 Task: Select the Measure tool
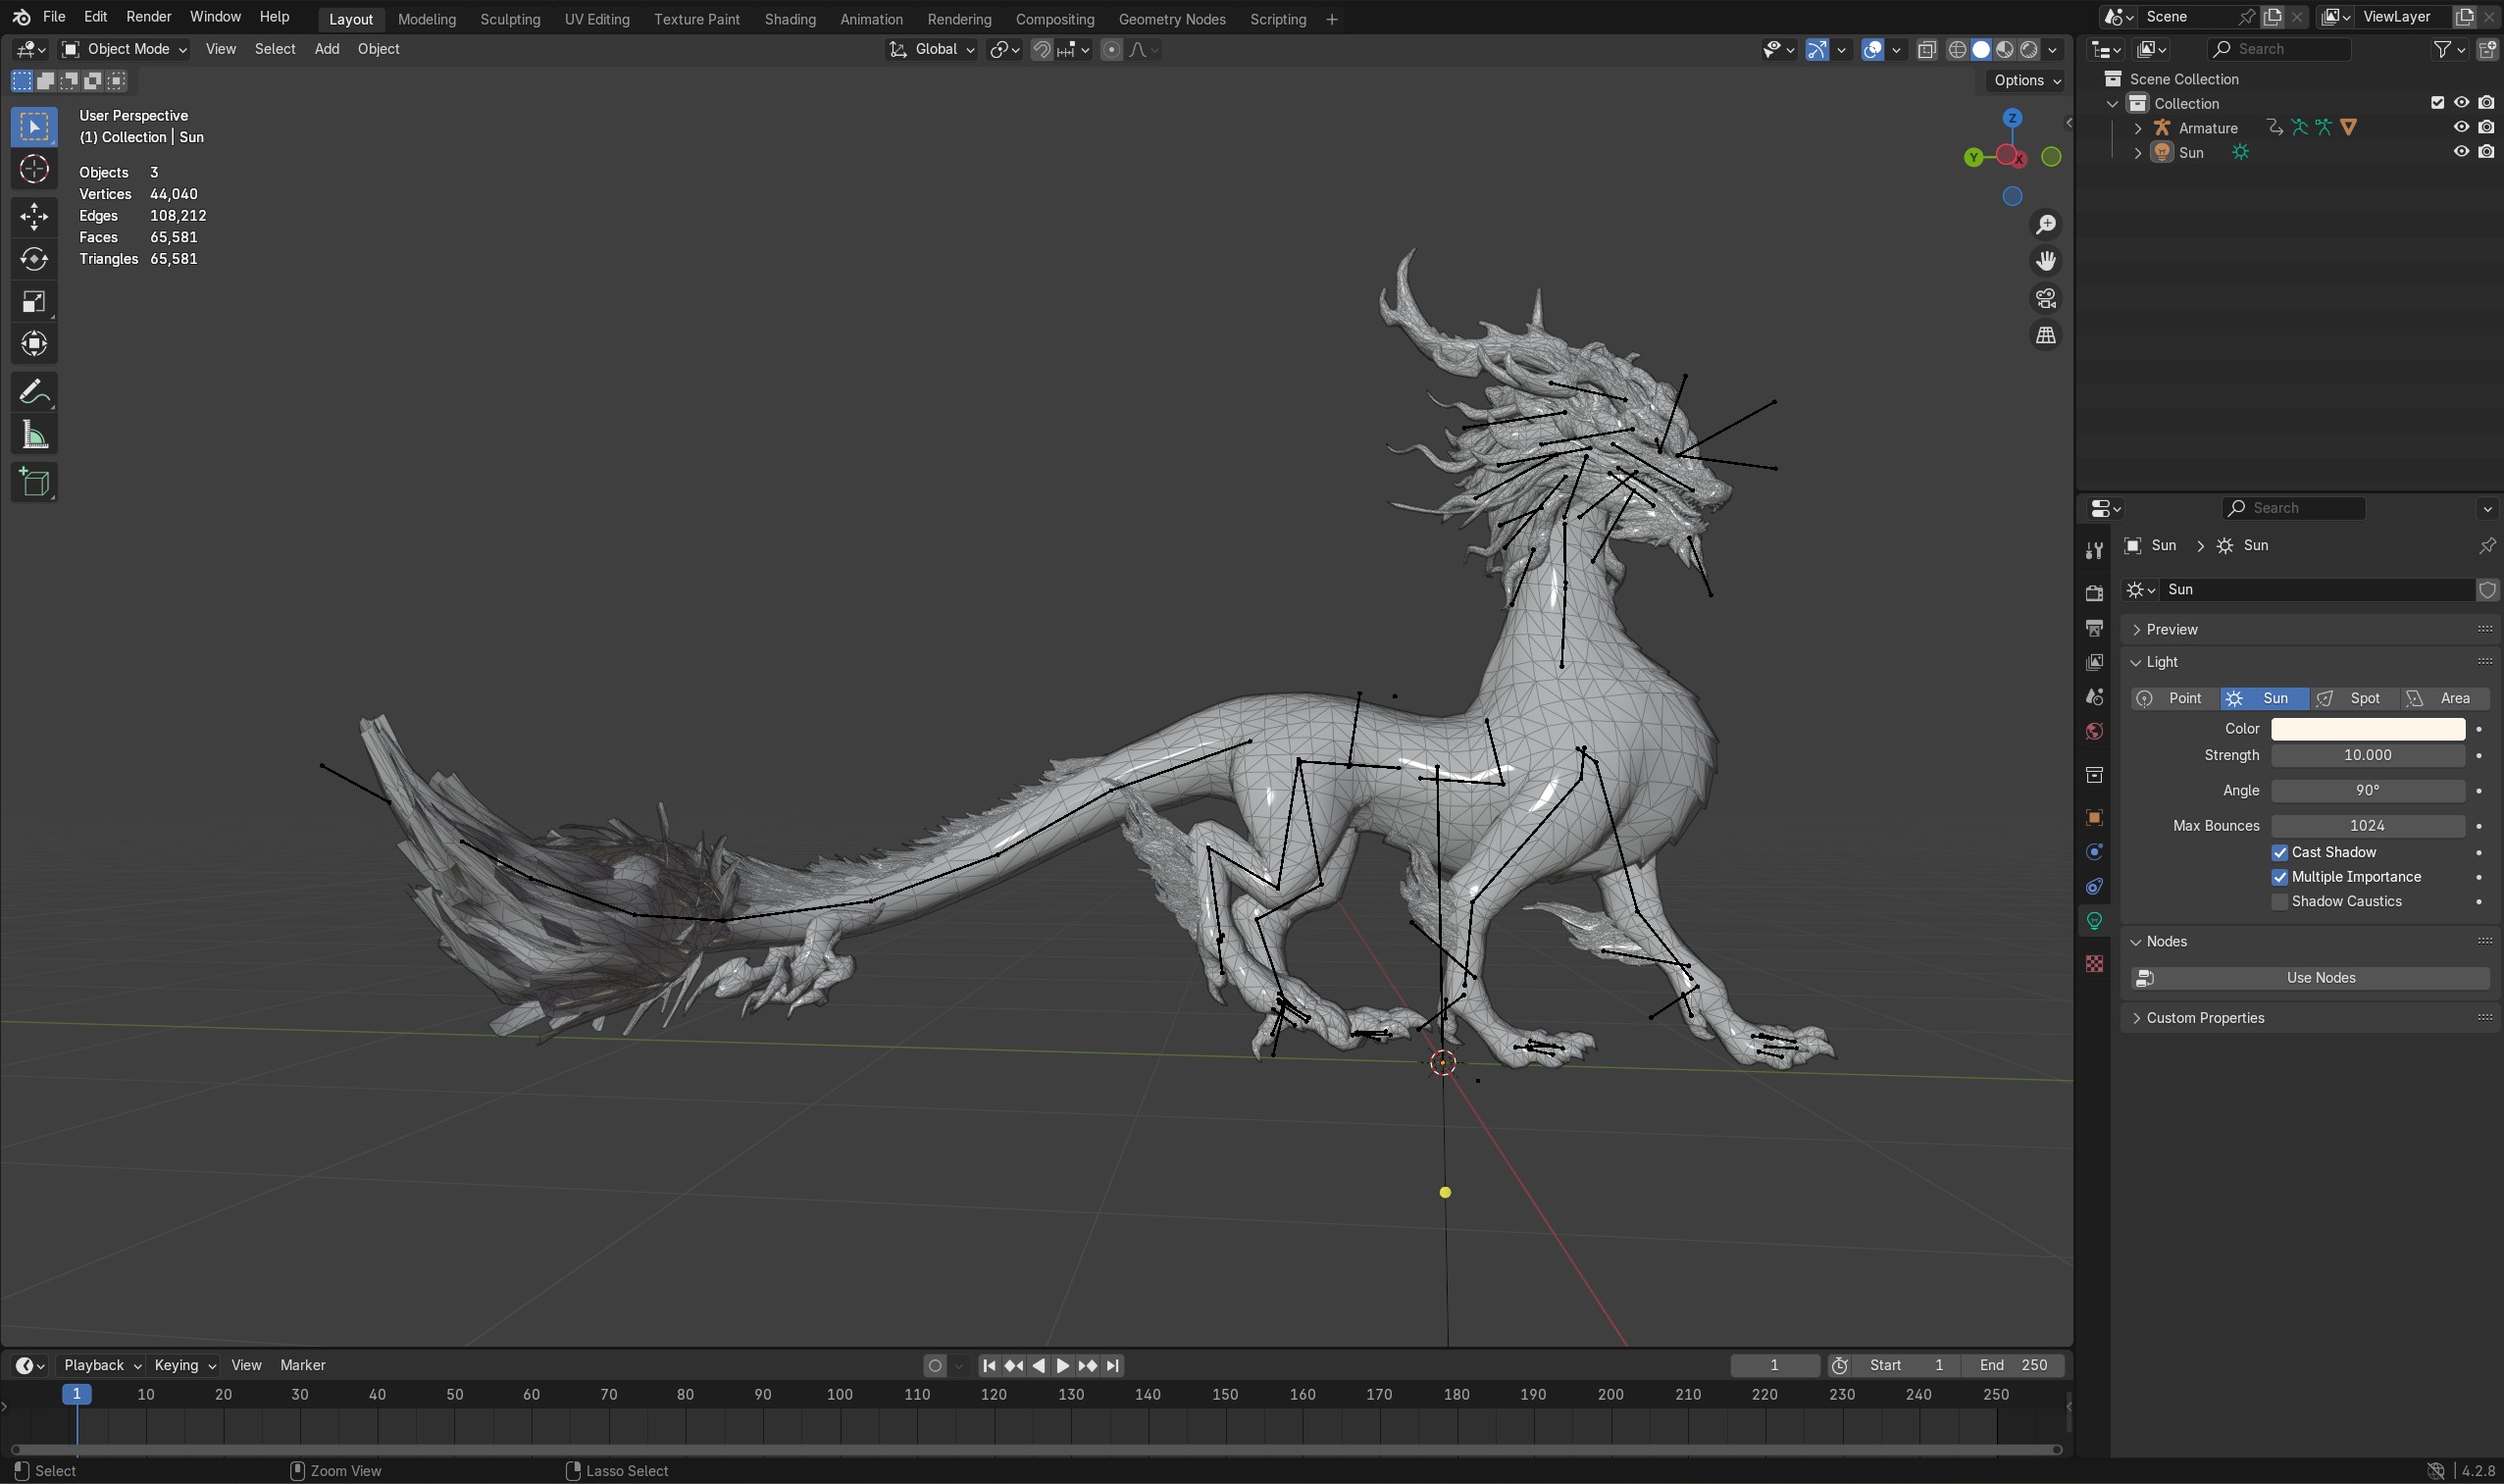(x=34, y=435)
